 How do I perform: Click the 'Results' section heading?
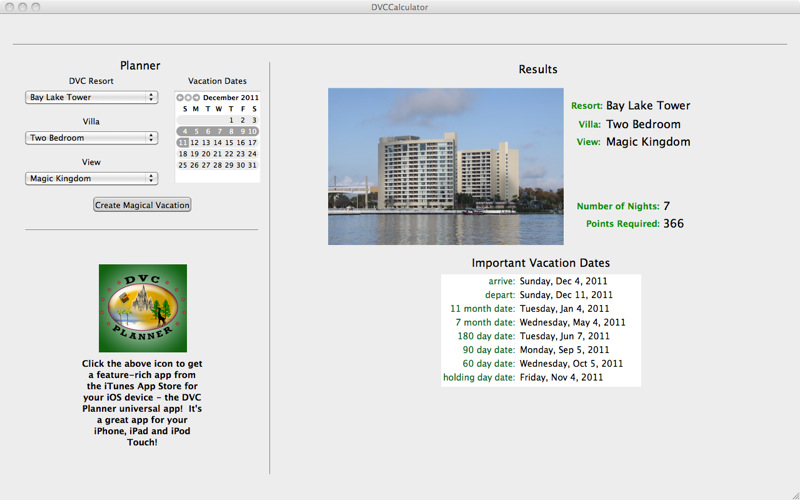click(x=538, y=69)
